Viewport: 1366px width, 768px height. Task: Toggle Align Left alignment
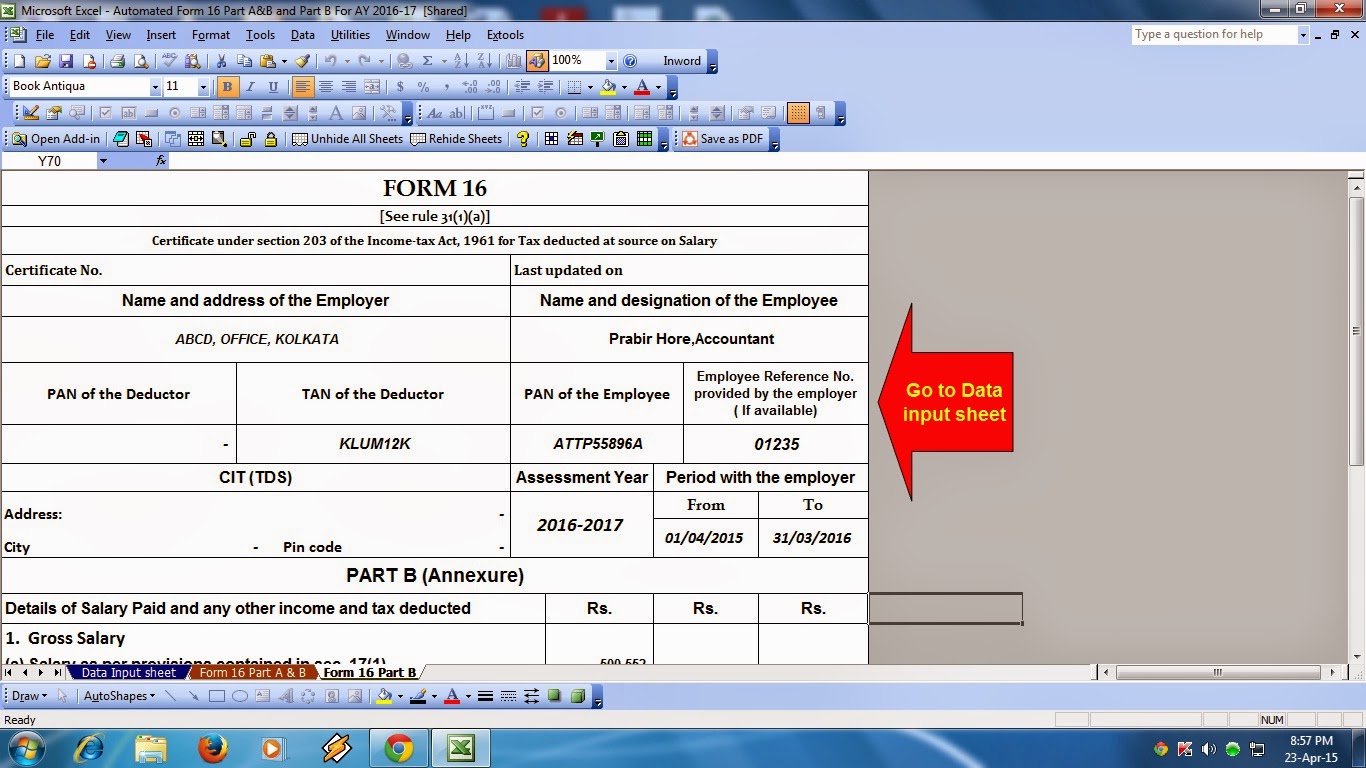point(303,87)
